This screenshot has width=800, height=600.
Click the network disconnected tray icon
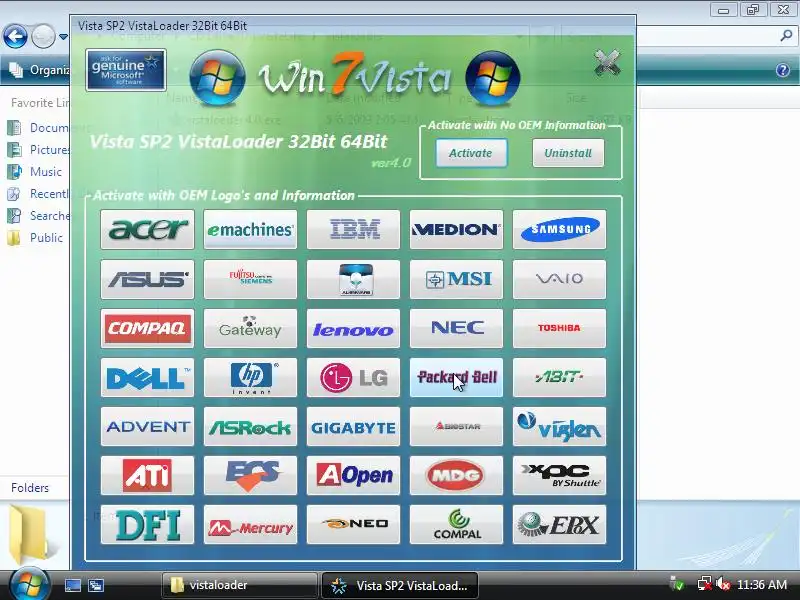click(705, 584)
